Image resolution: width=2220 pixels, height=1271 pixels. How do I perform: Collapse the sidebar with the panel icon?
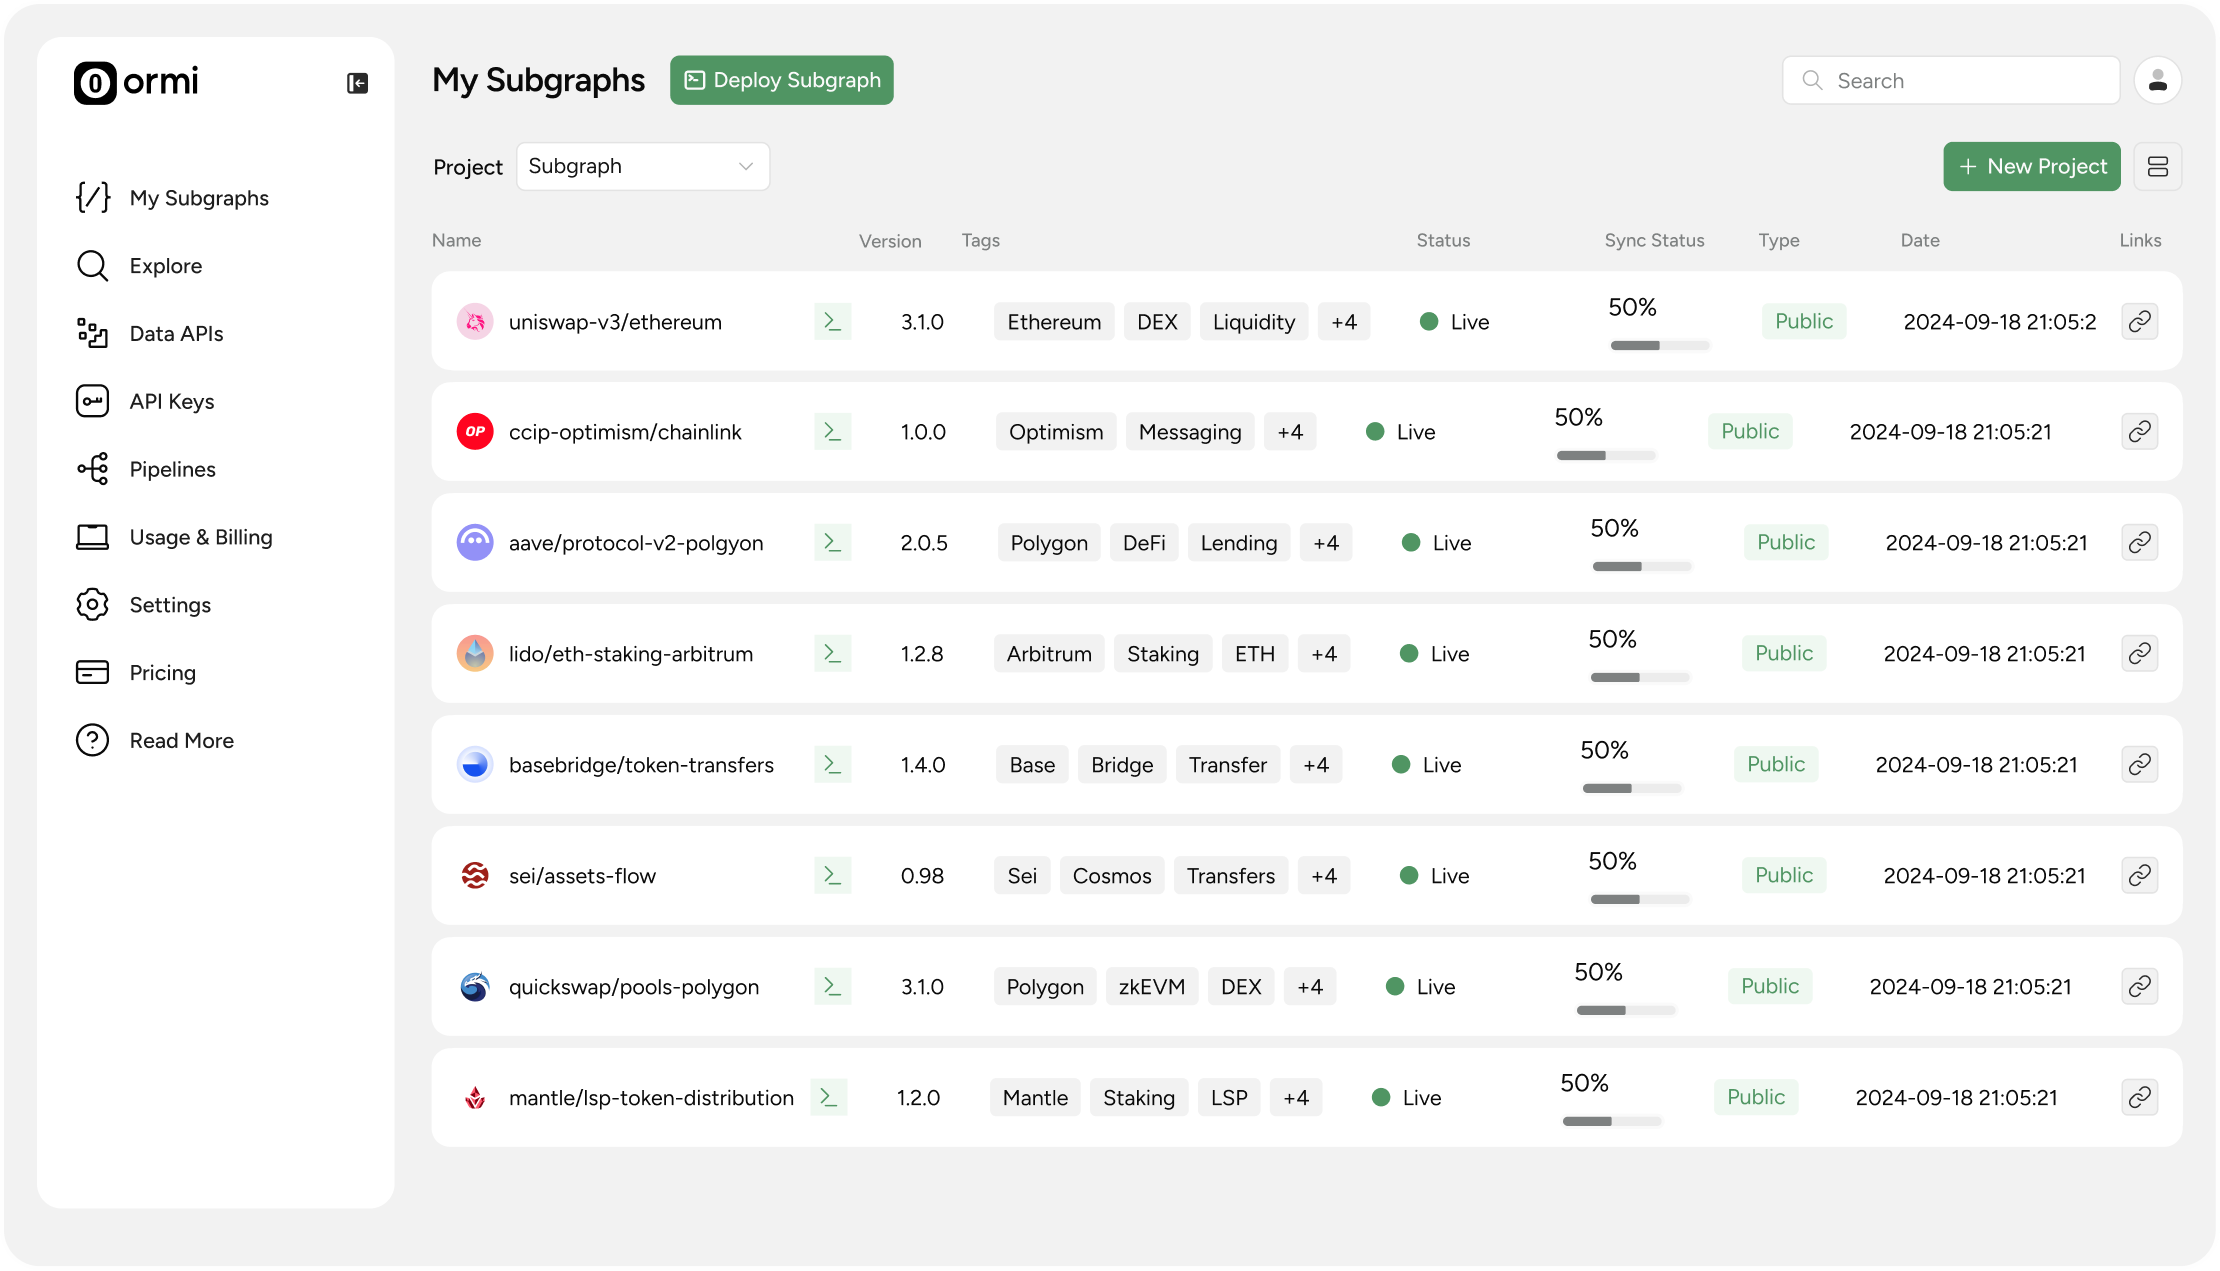[x=357, y=83]
